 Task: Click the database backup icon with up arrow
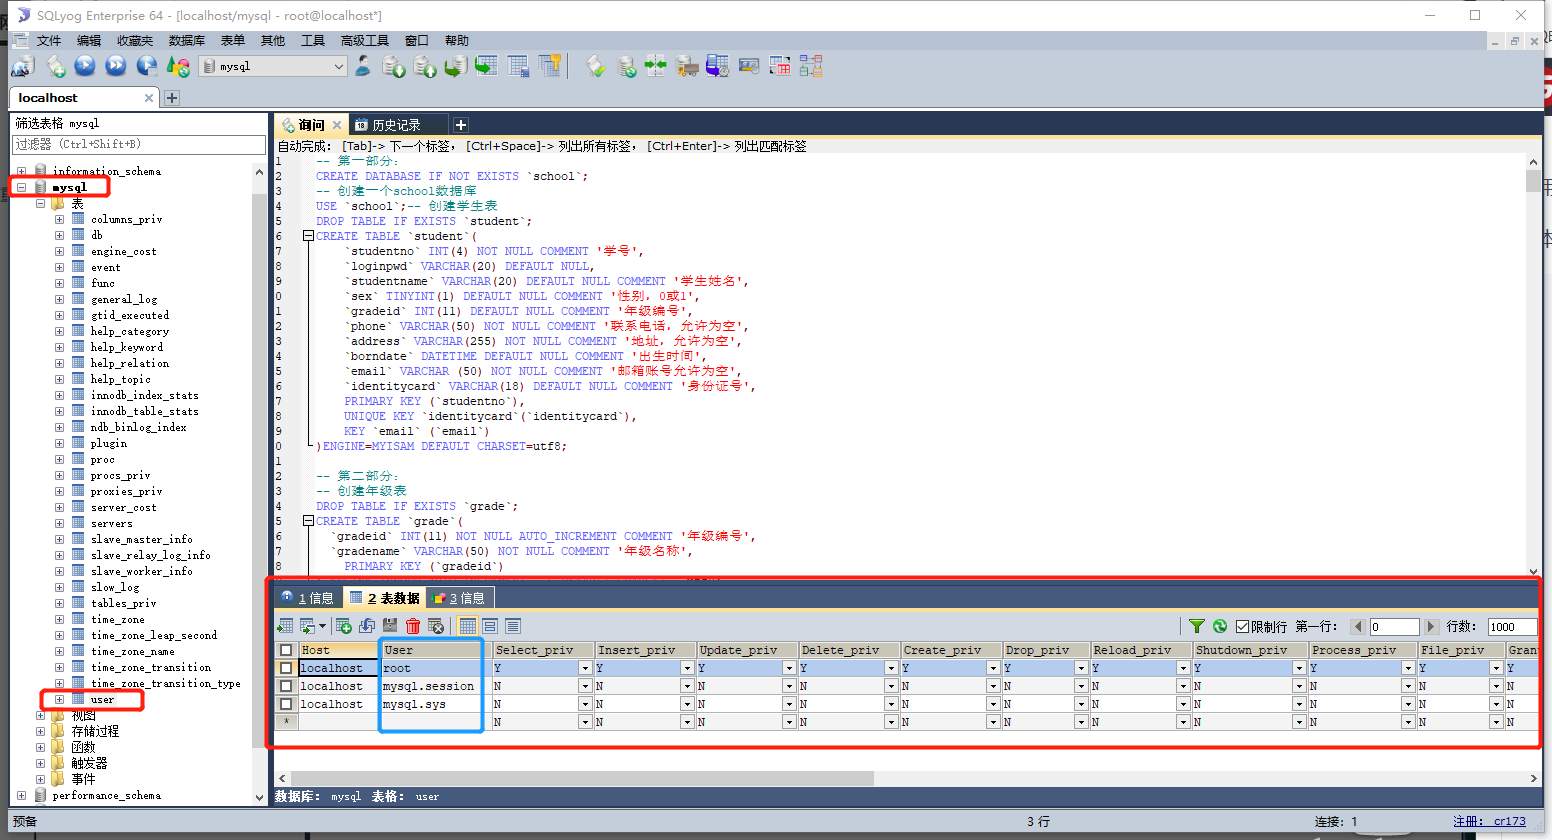pyautogui.click(x=425, y=66)
